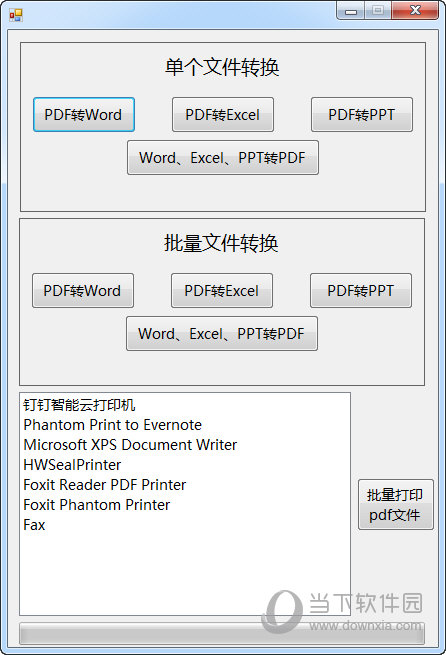Viewport: 446px width, 655px height.
Task: Click PDF转PPT under 批量文件转换
Action: click(x=361, y=291)
